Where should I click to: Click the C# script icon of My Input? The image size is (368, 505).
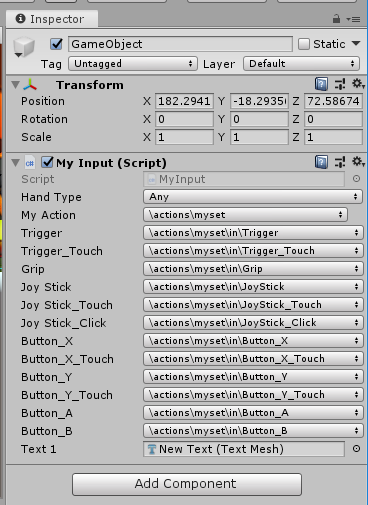[x=30, y=163]
